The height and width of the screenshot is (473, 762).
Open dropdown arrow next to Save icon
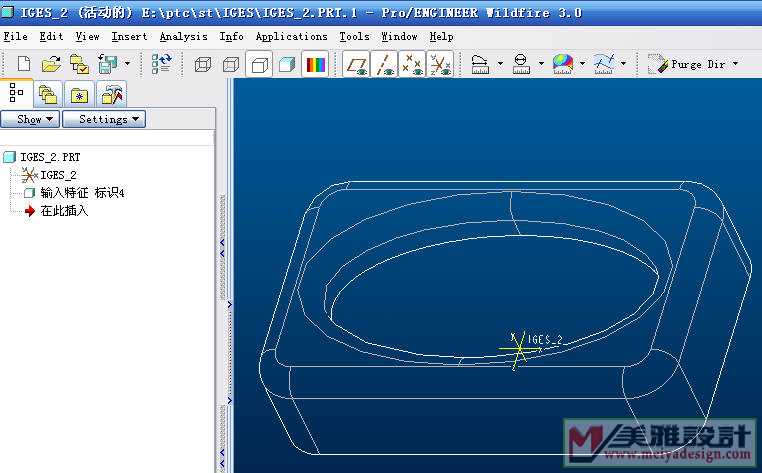point(127,63)
